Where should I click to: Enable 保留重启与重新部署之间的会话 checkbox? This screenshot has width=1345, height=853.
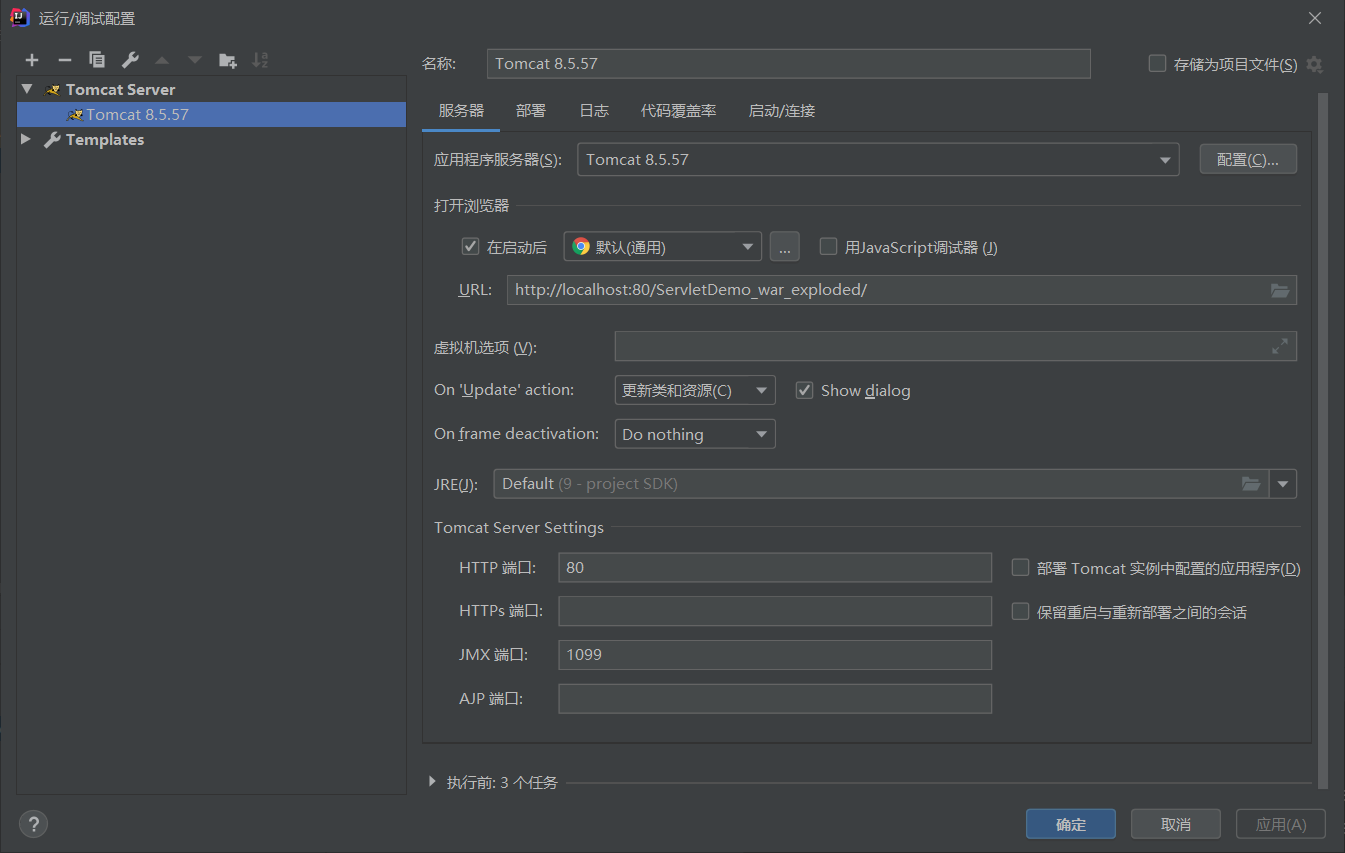[1020, 611]
